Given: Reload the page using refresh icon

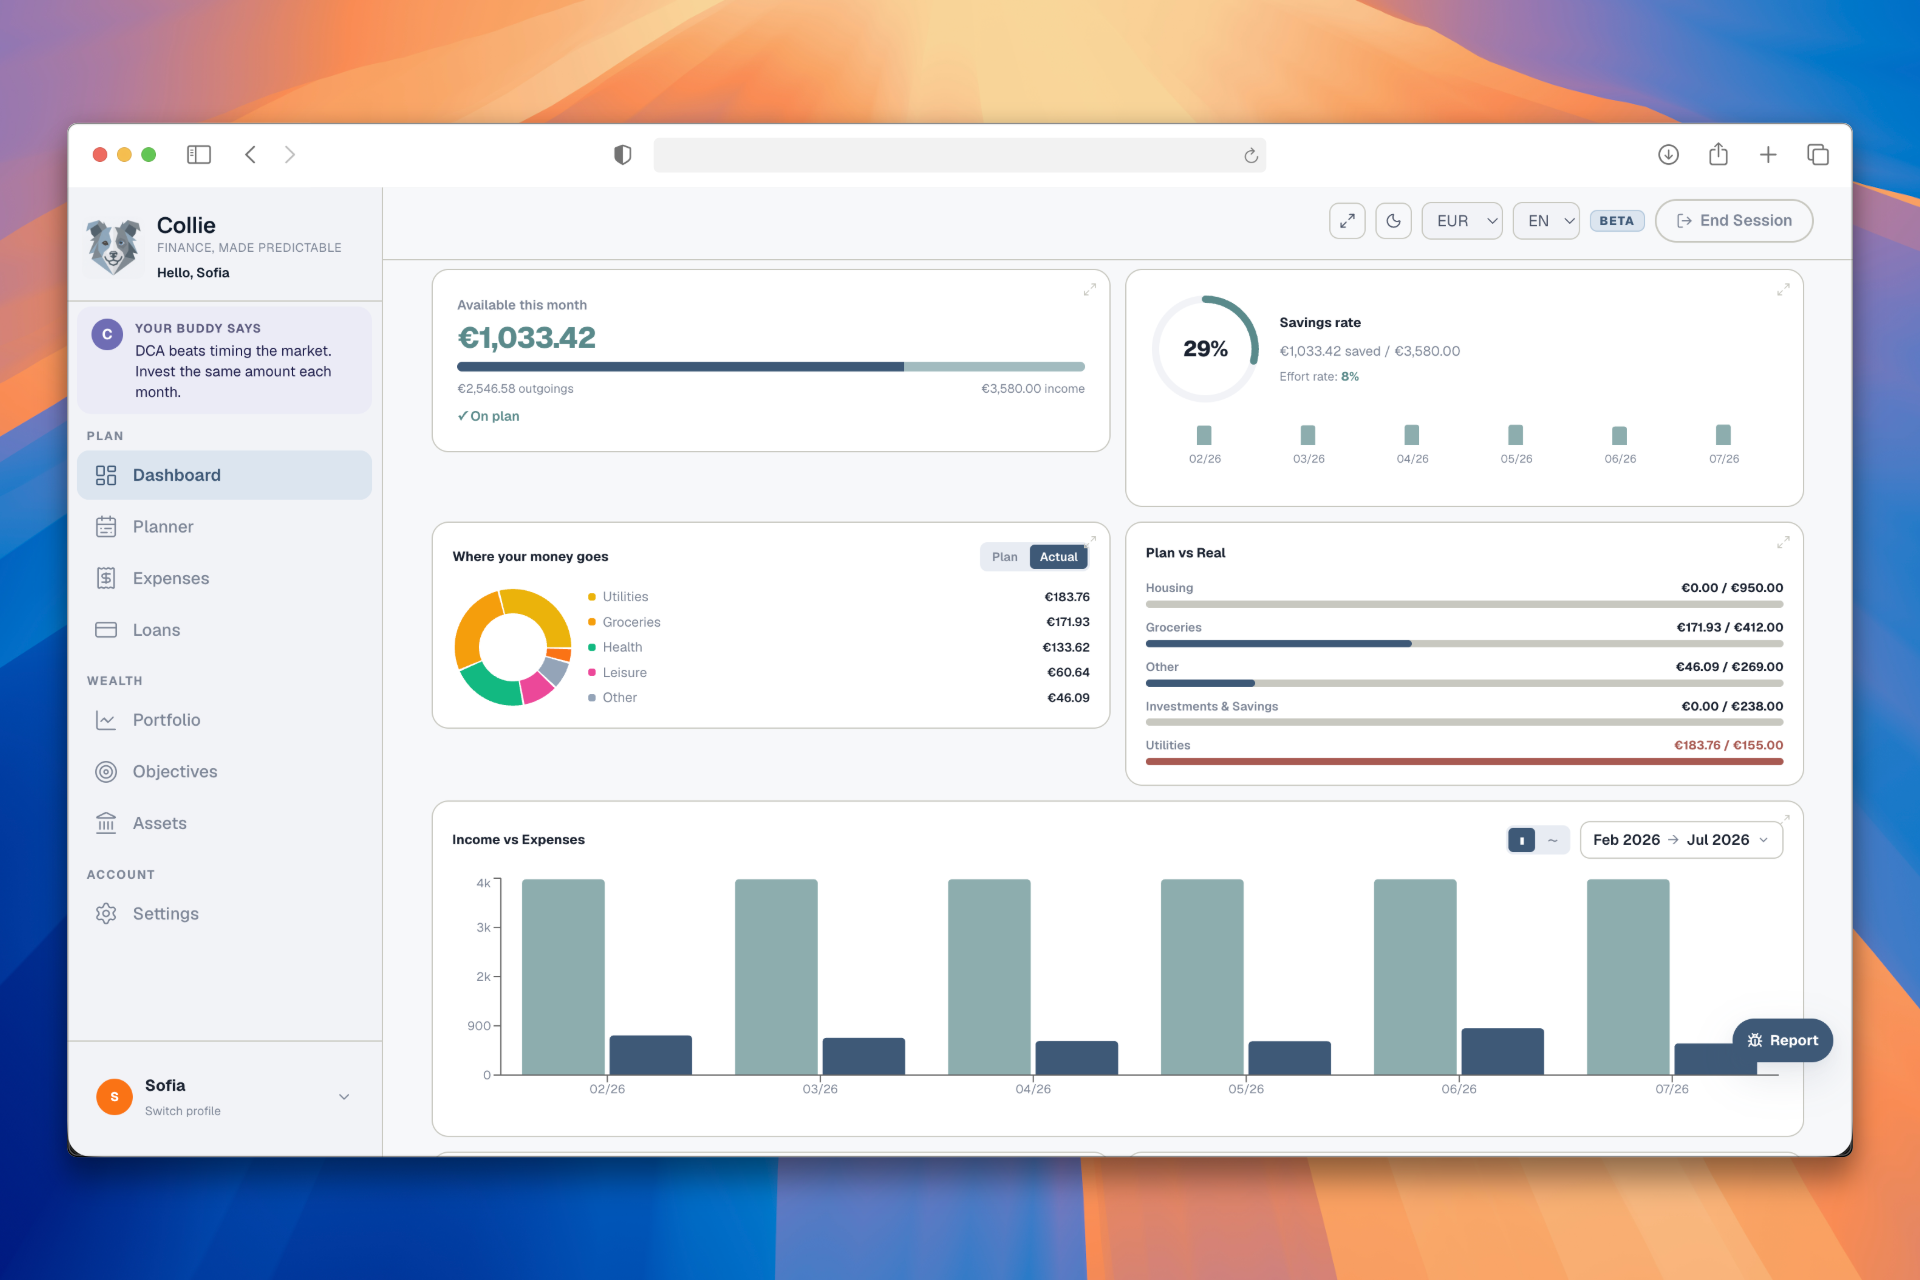Looking at the screenshot, I should [x=1251, y=155].
